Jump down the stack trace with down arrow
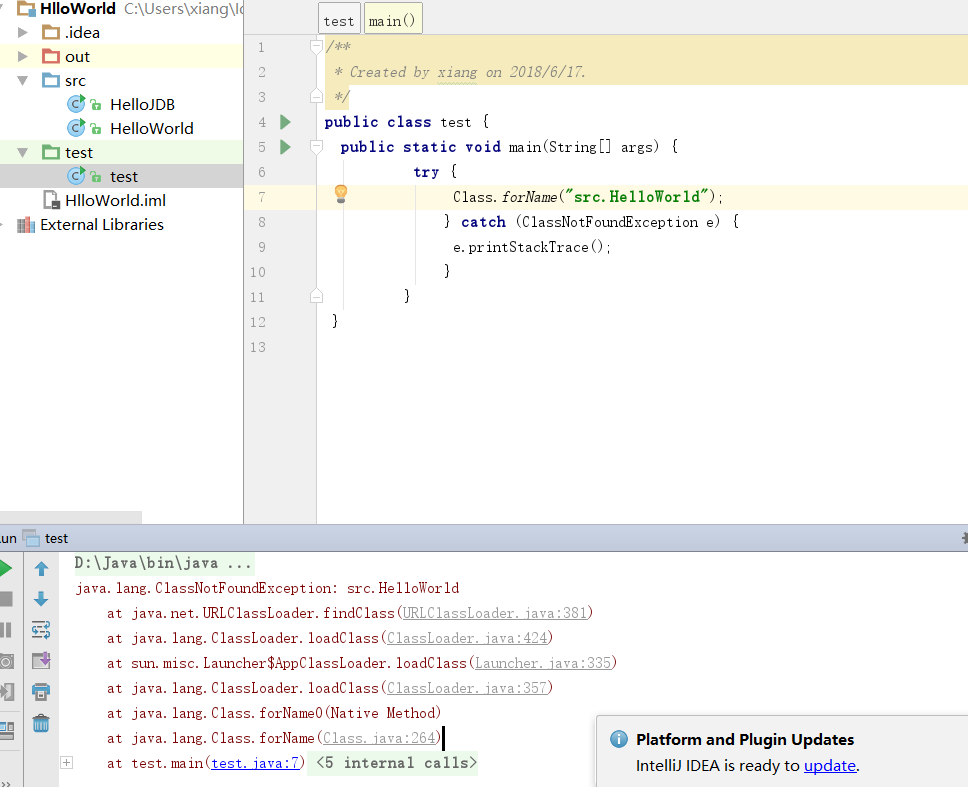This screenshot has width=968, height=787. (41, 599)
